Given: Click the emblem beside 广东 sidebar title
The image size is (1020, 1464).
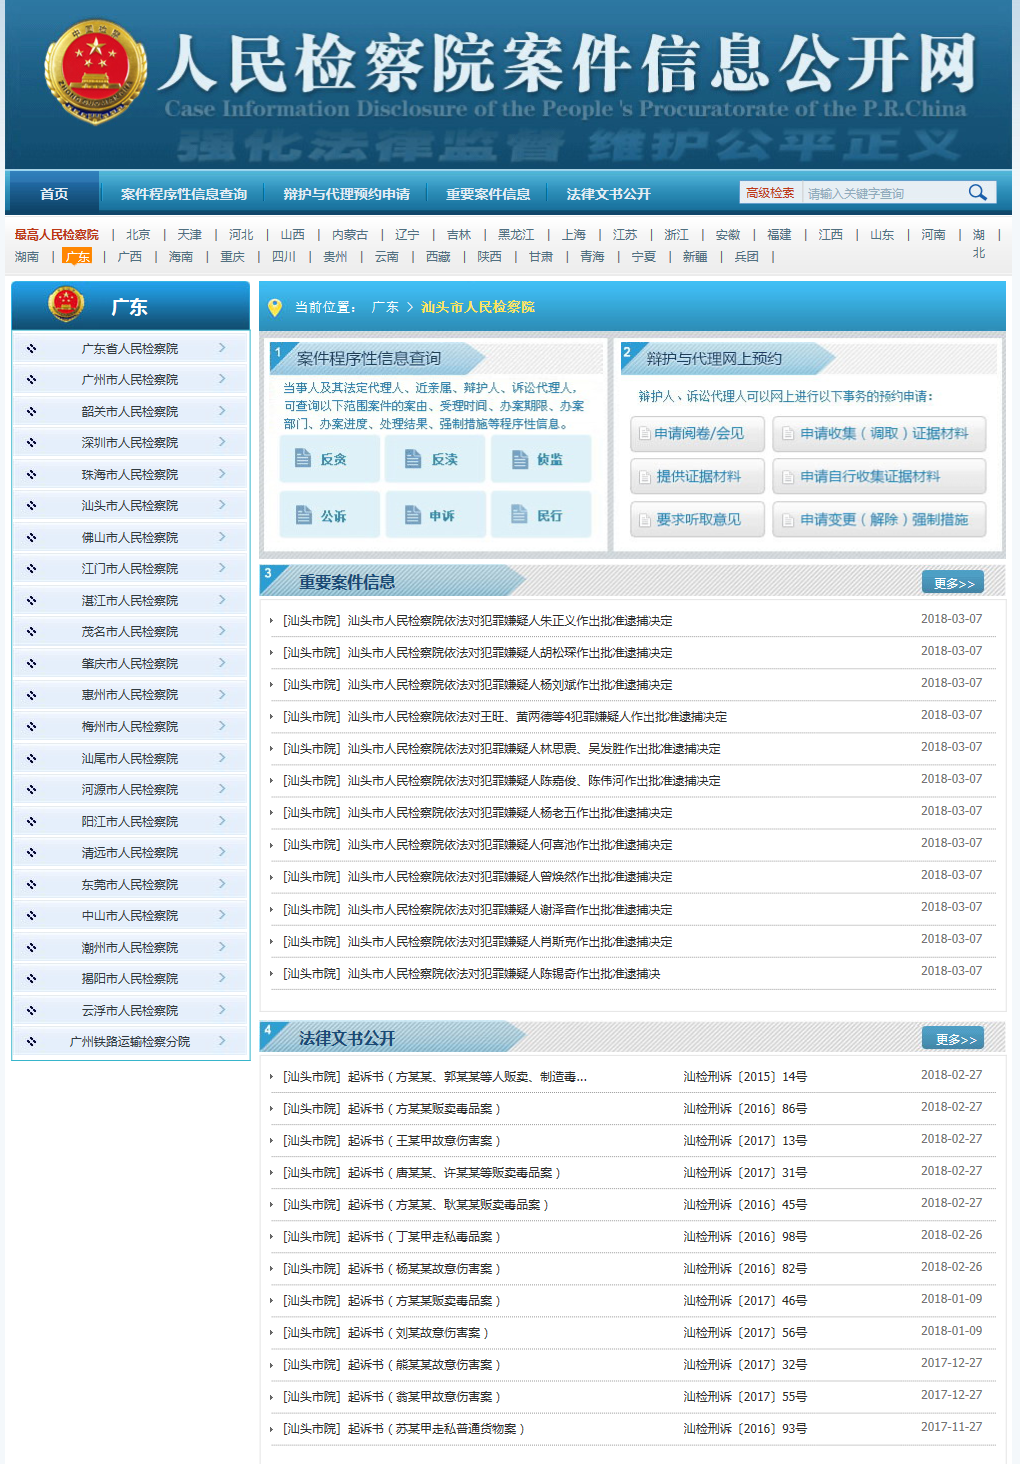Looking at the screenshot, I should [x=67, y=305].
